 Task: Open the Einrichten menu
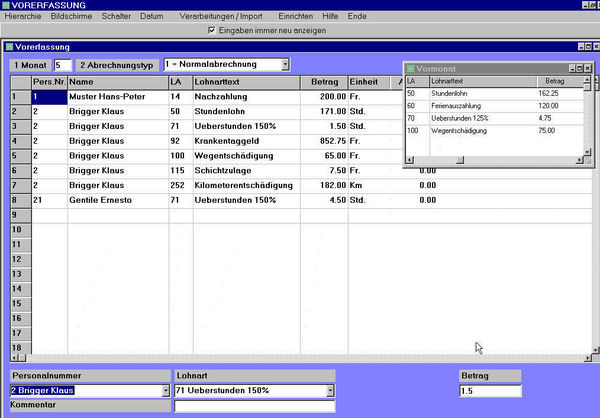coord(295,16)
